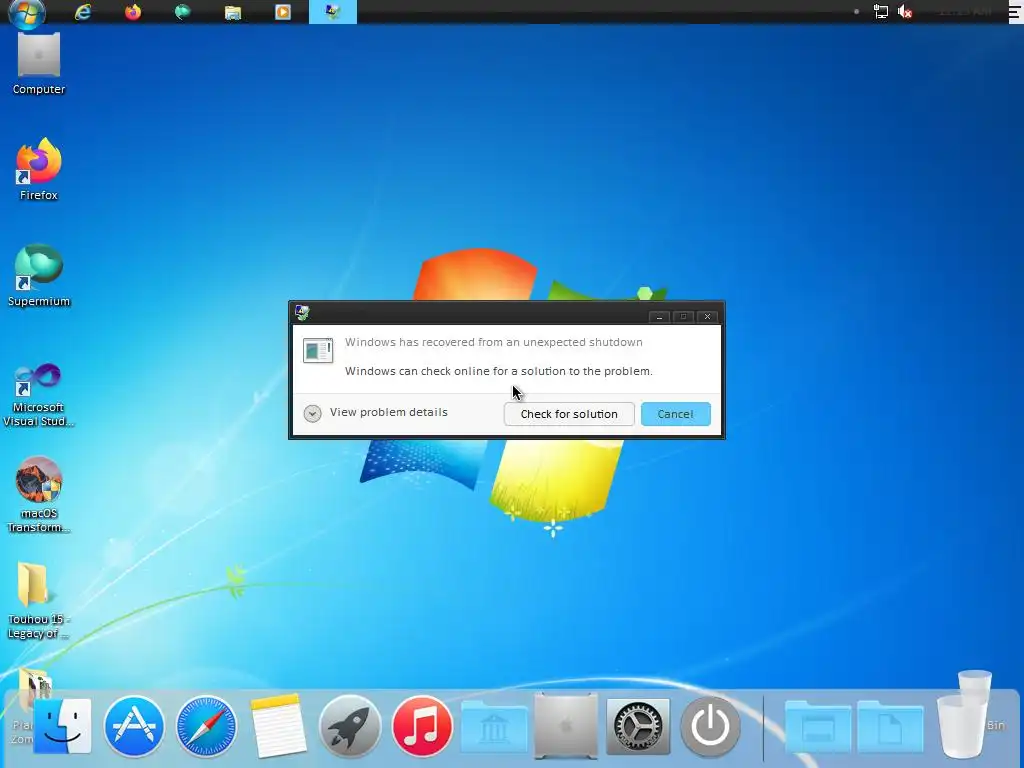Launch Internet Explorer from the top taskbar
This screenshot has height=768, width=1024.
[x=83, y=12]
